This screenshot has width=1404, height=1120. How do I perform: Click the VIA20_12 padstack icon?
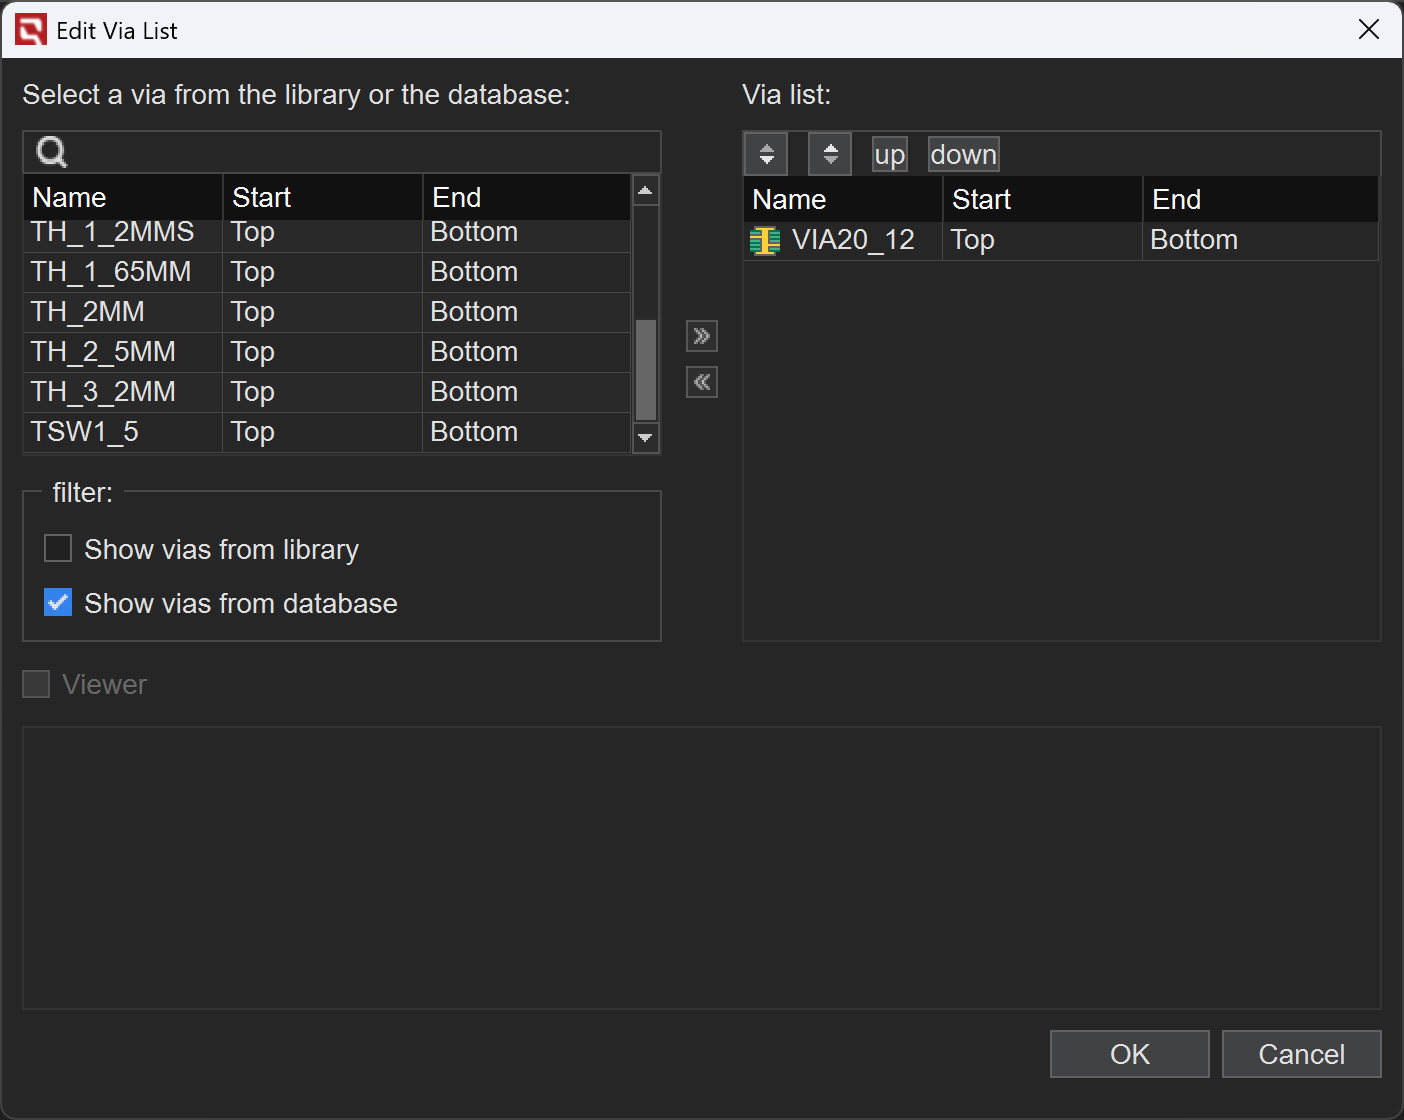click(x=765, y=241)
